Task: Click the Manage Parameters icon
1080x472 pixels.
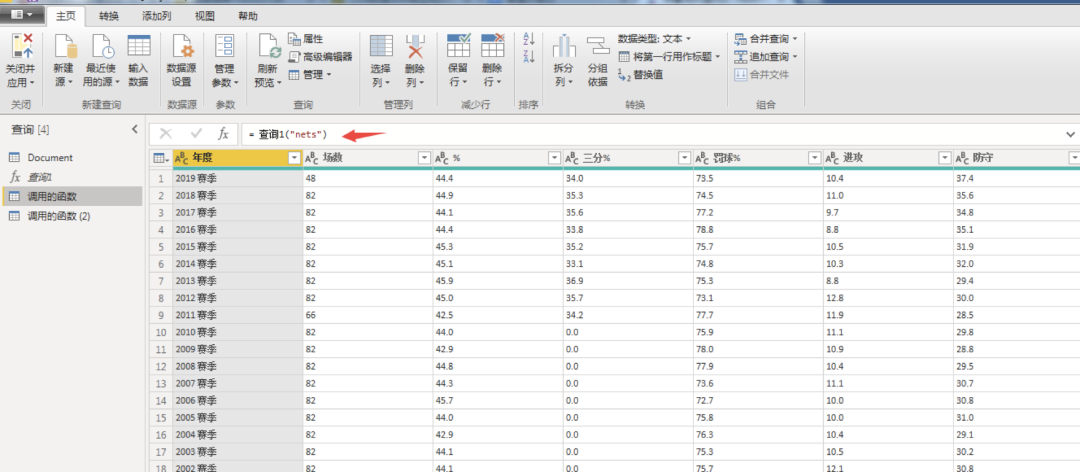Action: [225, 47]
